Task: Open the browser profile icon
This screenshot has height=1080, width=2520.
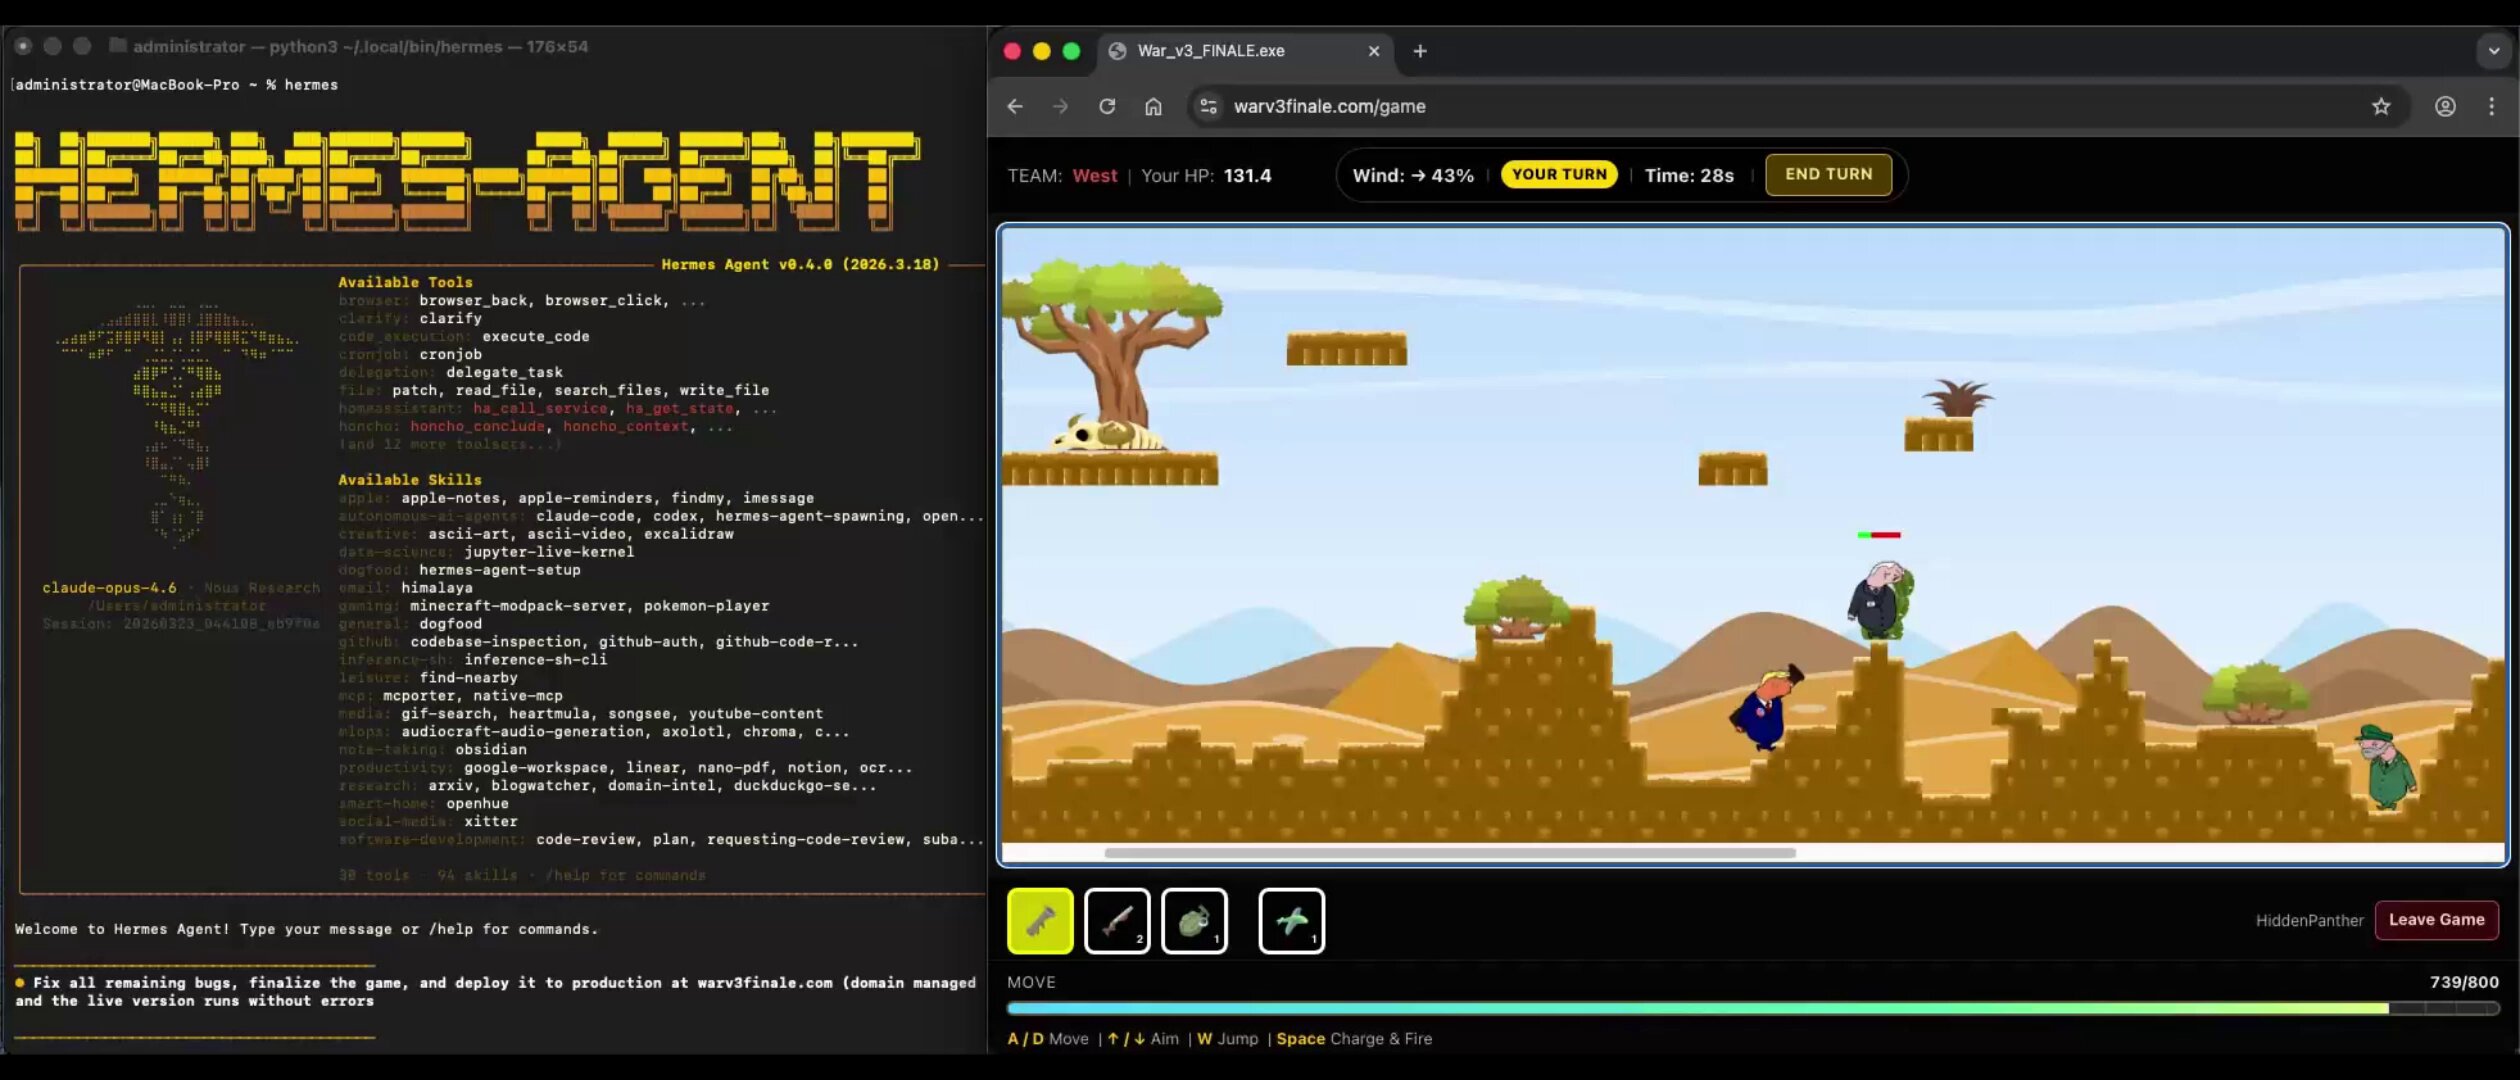Action: [2445, 106]
